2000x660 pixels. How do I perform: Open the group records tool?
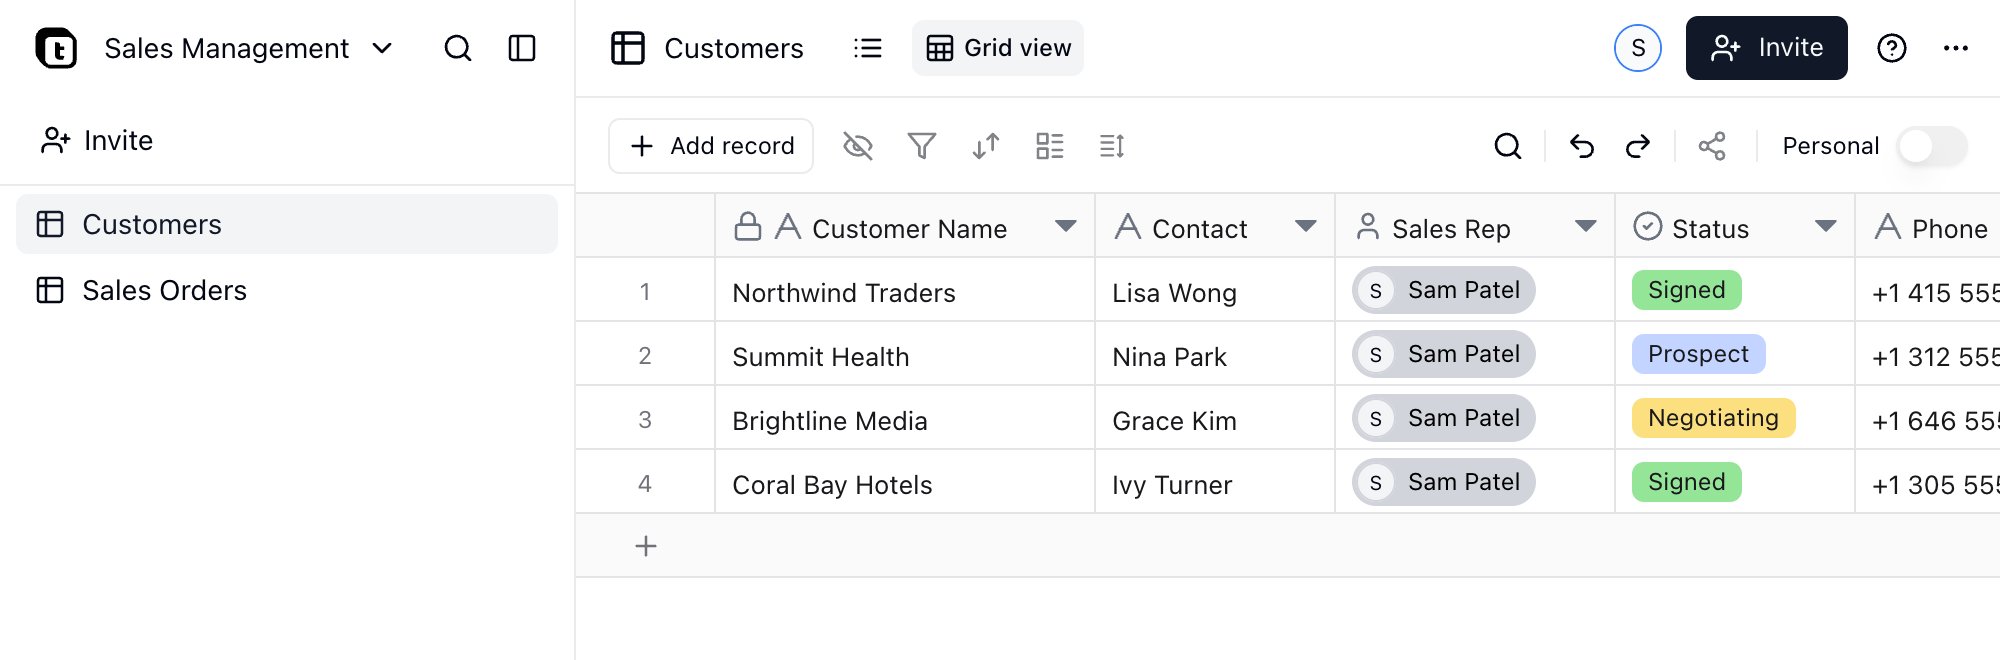(1050, 146)
